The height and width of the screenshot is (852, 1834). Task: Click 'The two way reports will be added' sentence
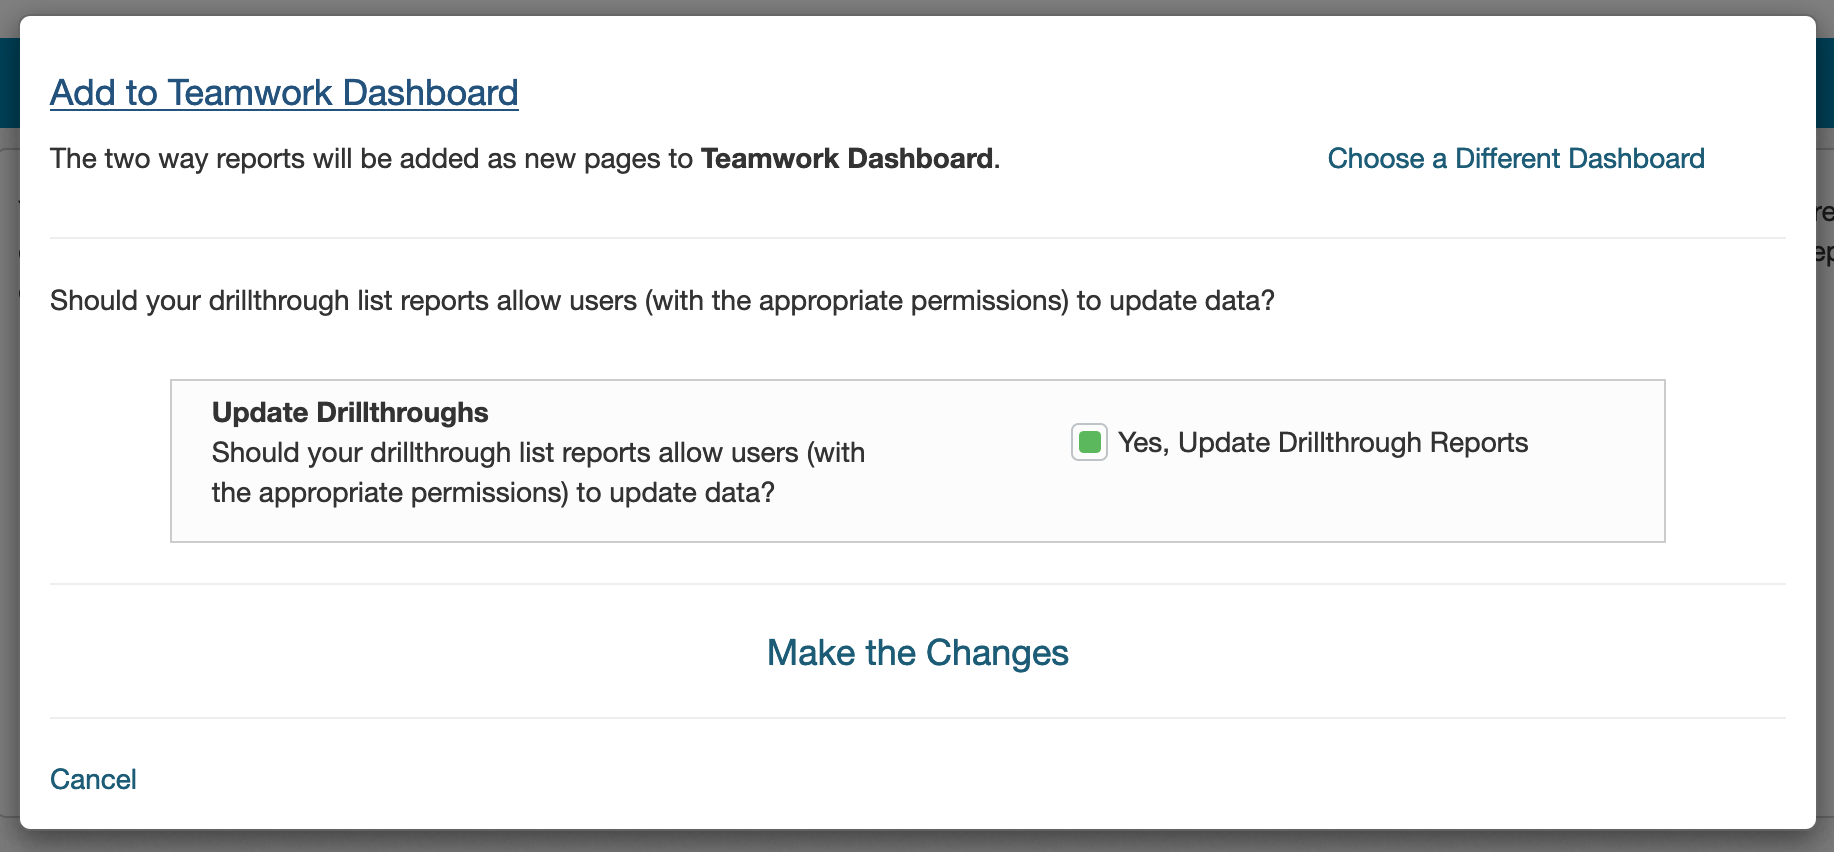coord(370,158)
